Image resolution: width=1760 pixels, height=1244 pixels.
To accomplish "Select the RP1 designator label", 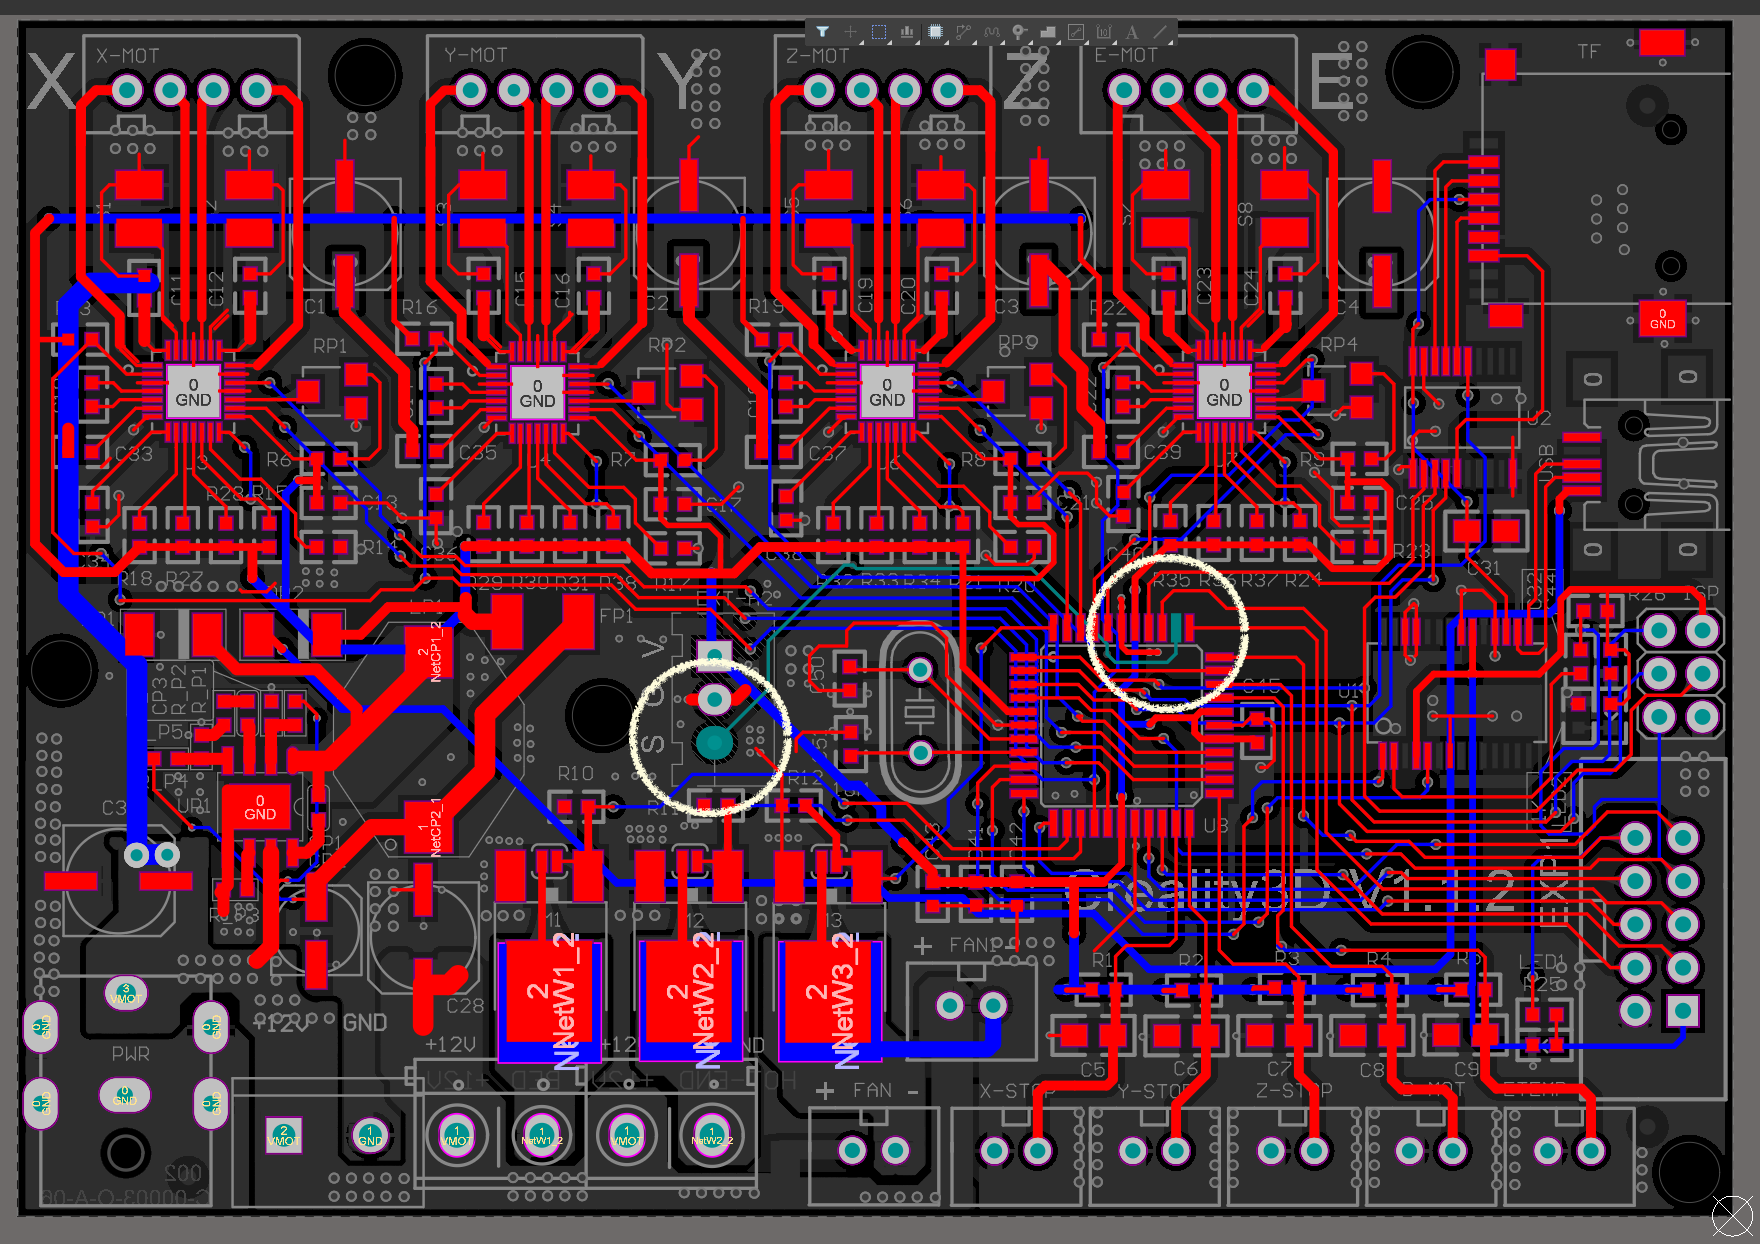I will click(x=330, y=346).
